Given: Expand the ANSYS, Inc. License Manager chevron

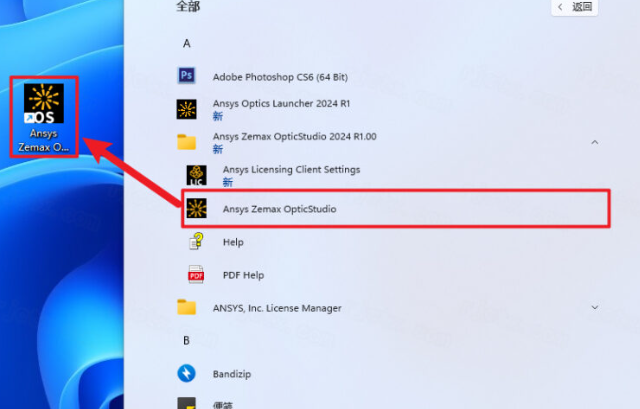Looking at the screenshot, I should click(x=595, y=307).
